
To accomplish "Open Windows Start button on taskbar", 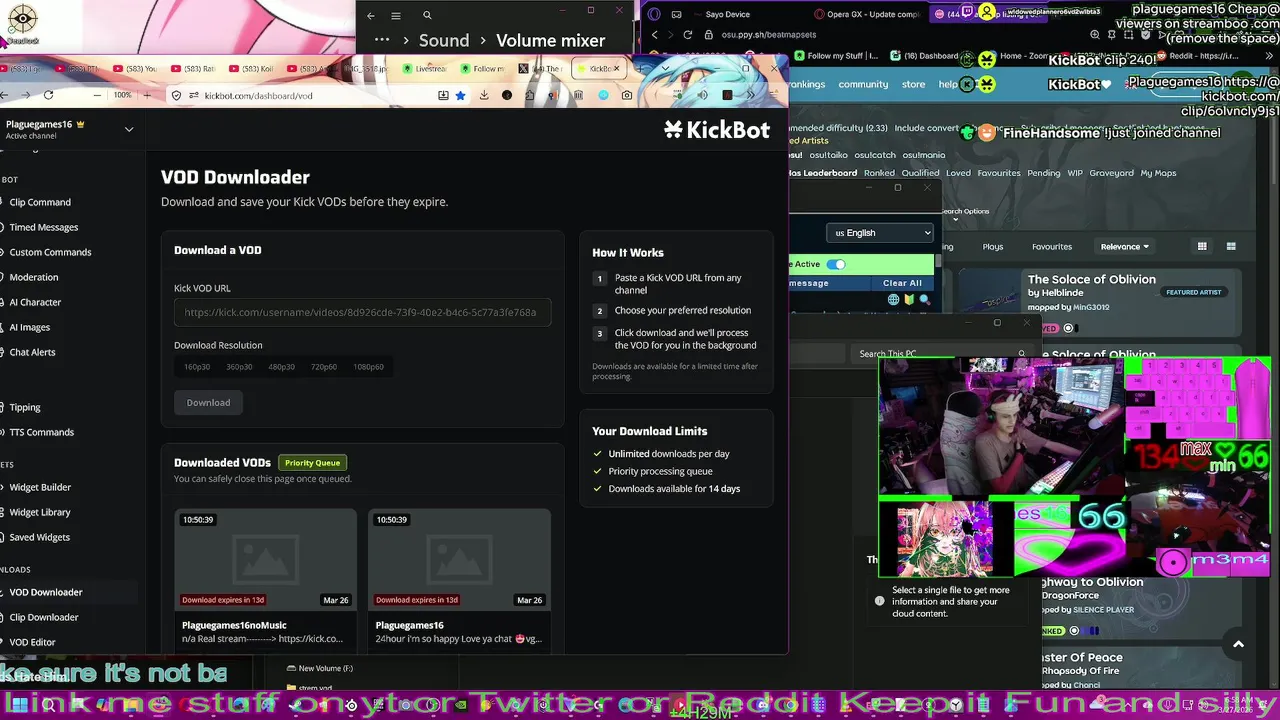I will [x=19, y=705].
